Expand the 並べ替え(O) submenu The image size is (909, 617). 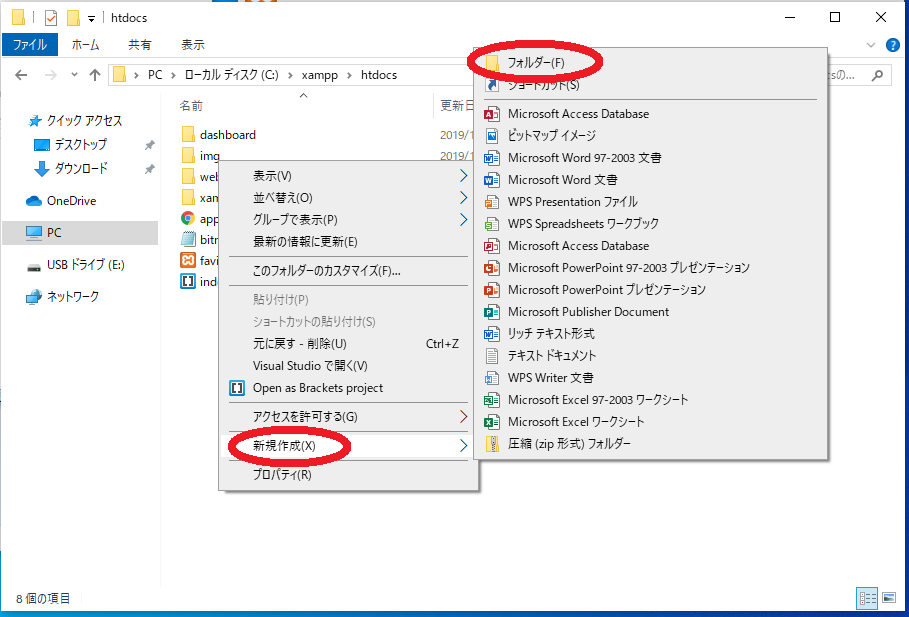463,198
